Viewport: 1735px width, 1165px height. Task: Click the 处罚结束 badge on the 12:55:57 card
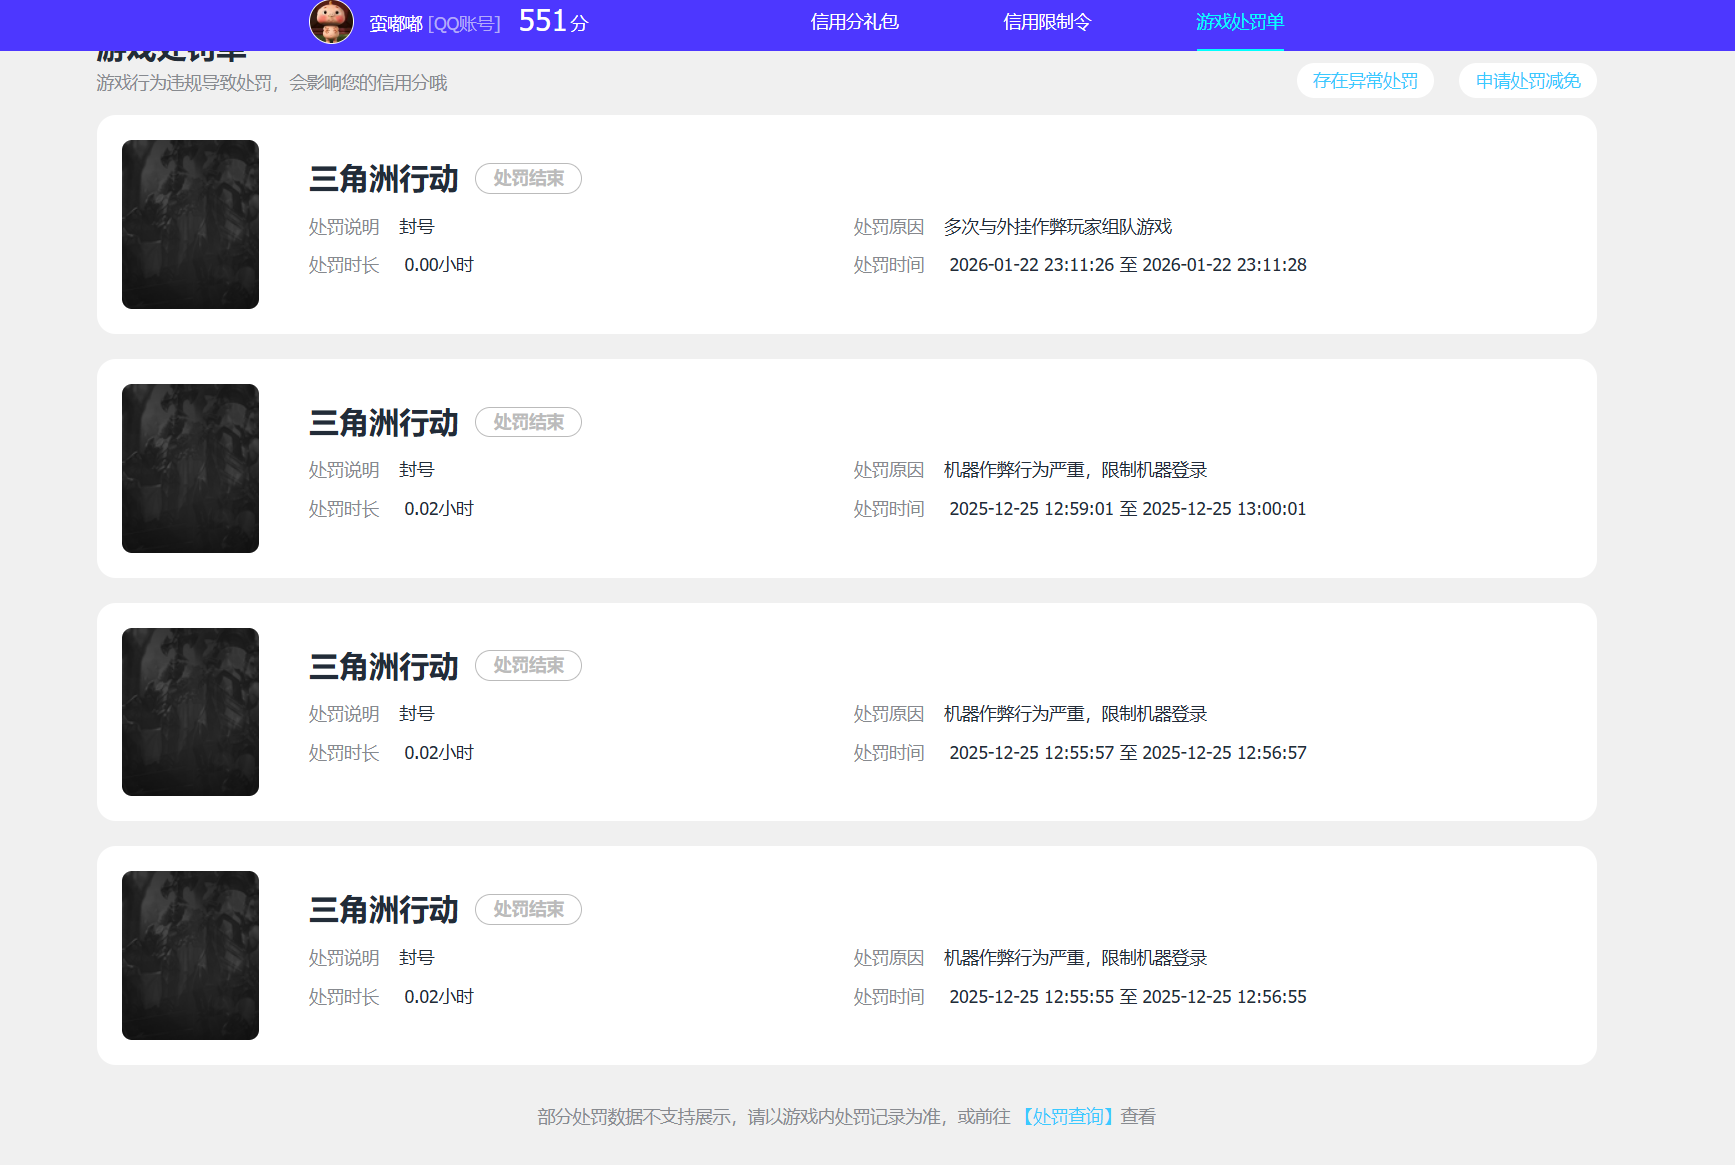click(x=528, y=665)
